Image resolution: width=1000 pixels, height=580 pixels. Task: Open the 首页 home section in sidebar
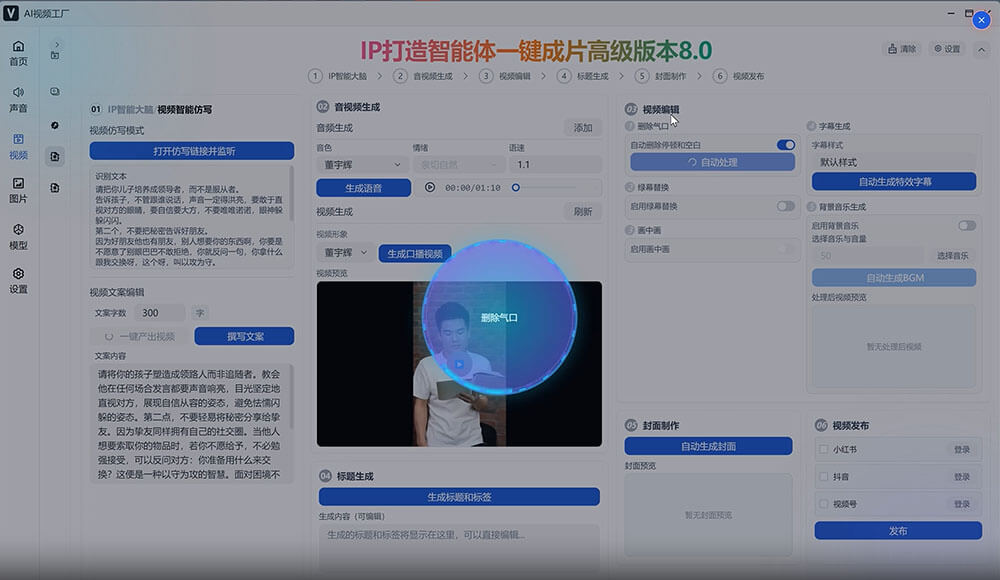click(x=18, y=52)
